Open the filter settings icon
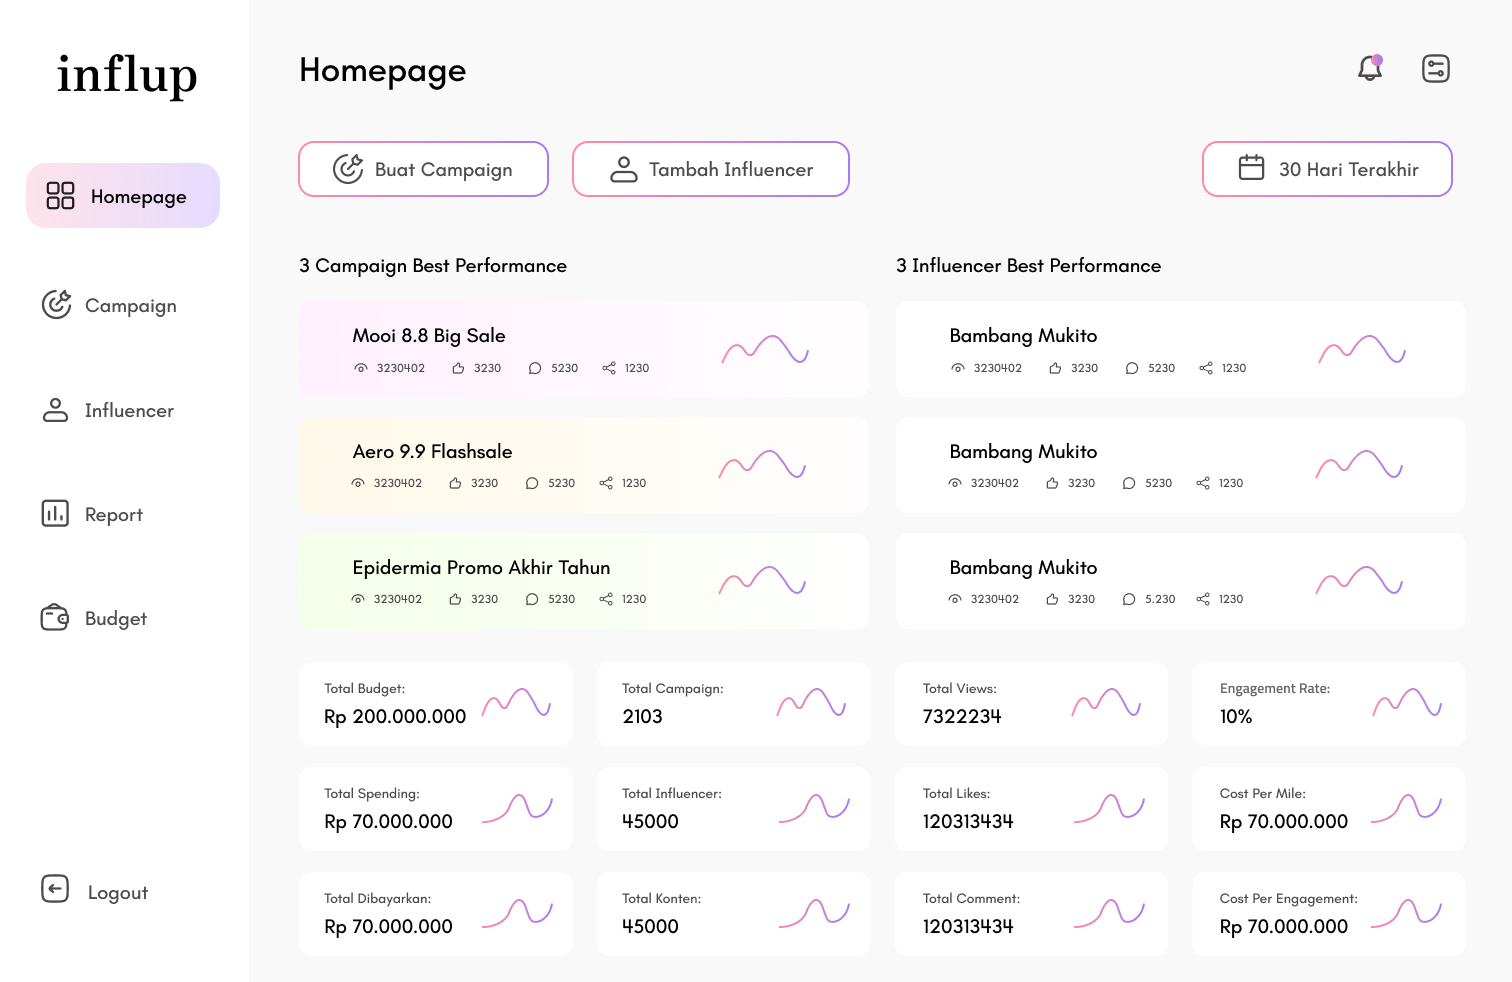This screenshot has width=1512, height=982. tap(1435, 69)
